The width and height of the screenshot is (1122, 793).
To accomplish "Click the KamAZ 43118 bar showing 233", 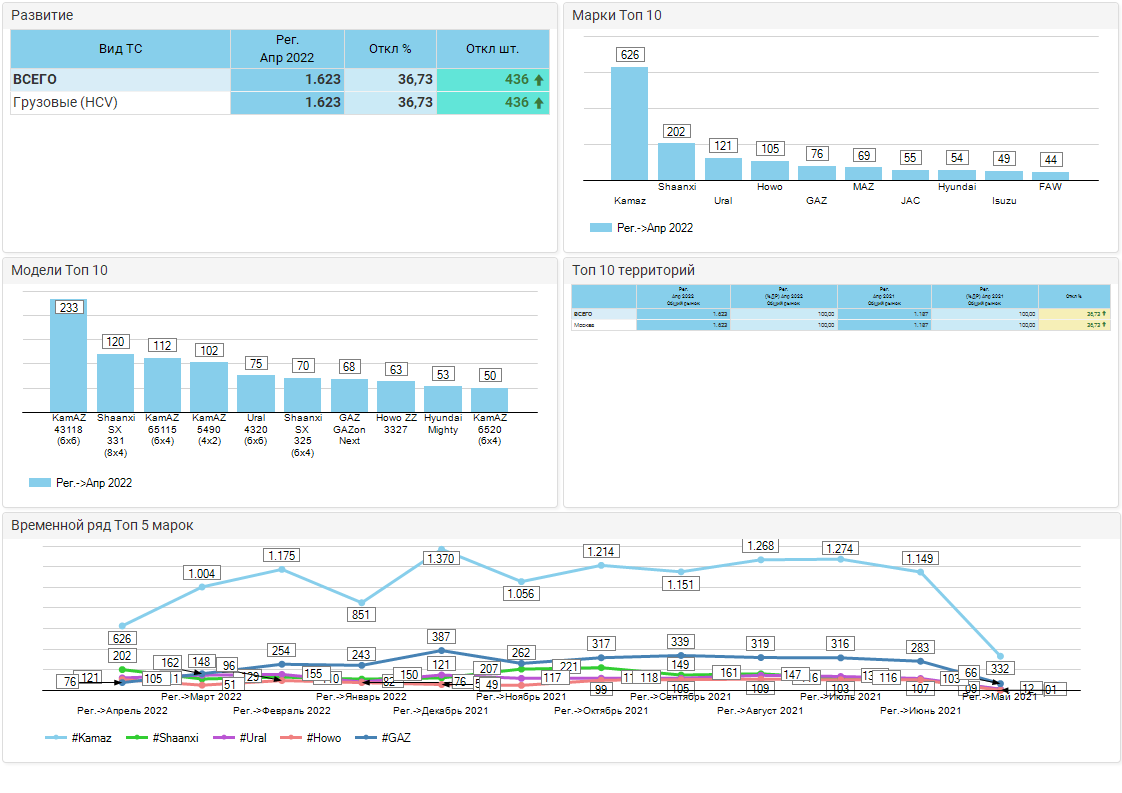I will pyautogui.click(x=69, y=355).
